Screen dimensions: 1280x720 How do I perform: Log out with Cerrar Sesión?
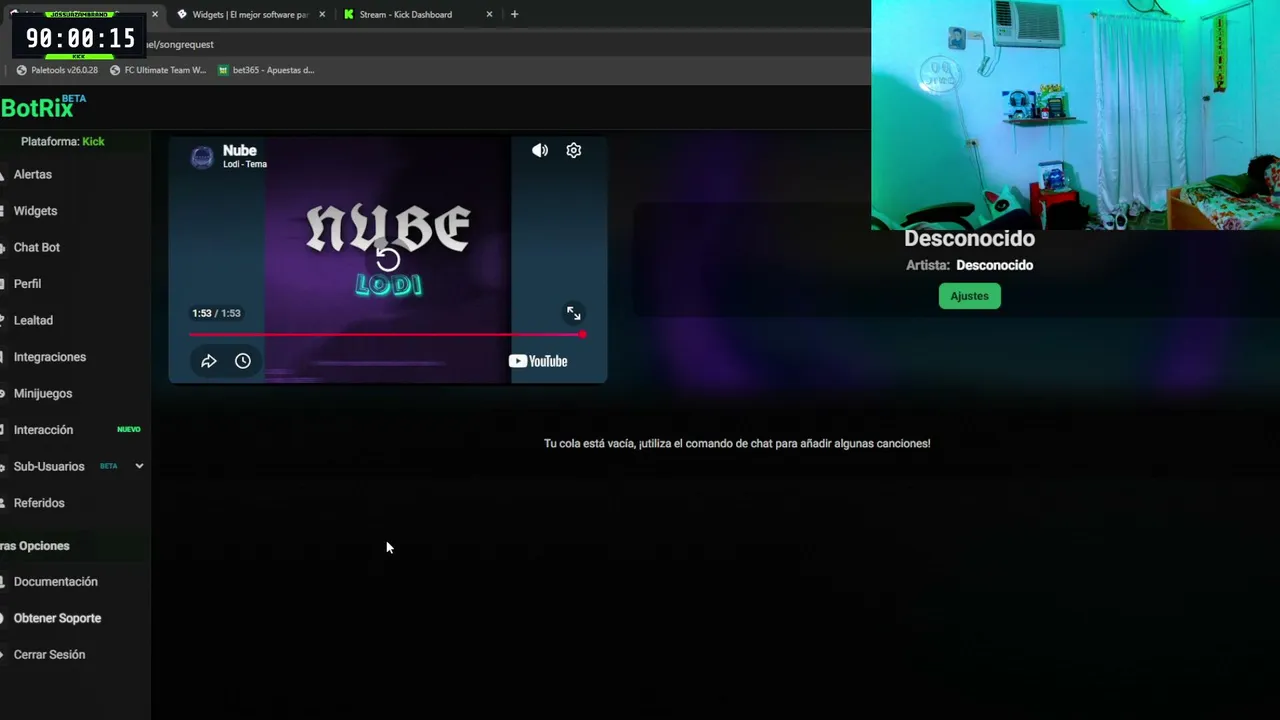49,655
